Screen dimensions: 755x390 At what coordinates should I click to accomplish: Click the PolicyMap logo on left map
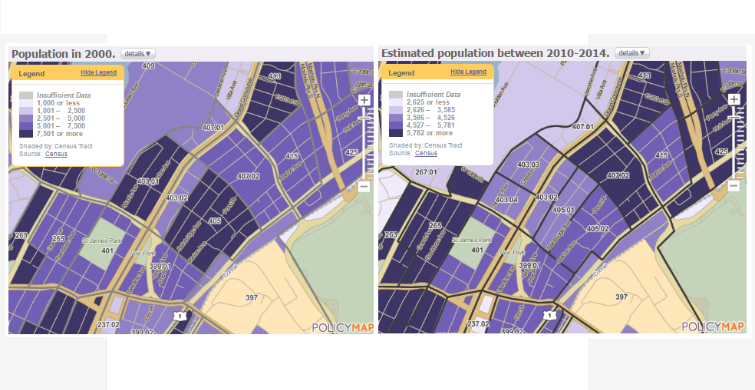point(342,327)
